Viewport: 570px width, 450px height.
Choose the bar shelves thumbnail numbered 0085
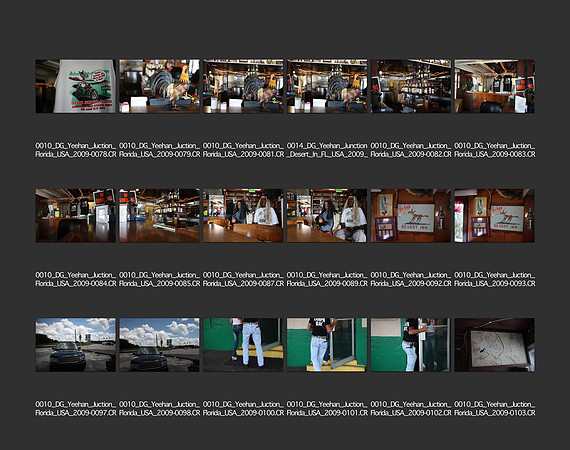159,216
